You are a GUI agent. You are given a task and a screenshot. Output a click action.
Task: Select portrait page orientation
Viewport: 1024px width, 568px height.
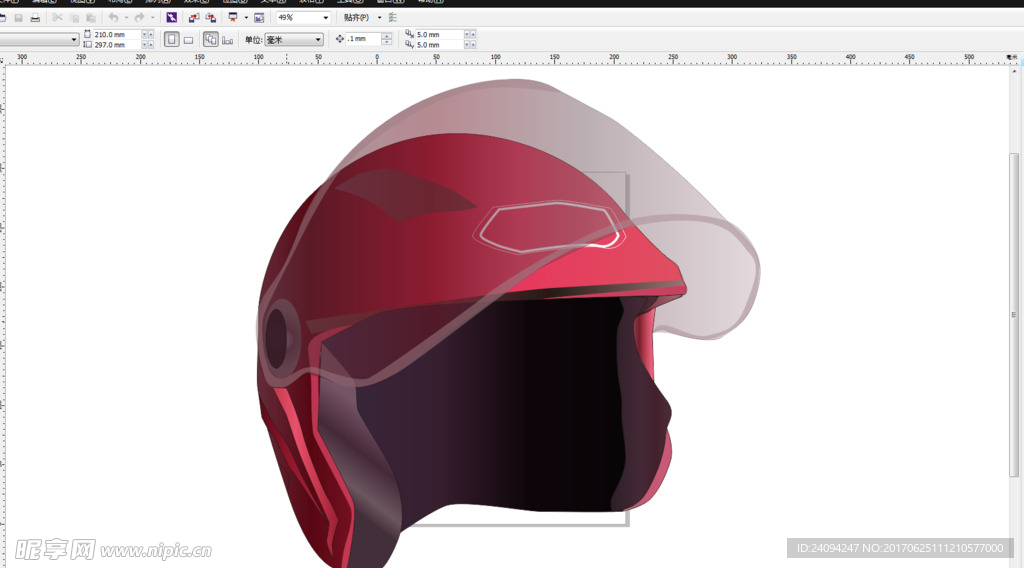(171, 40)
